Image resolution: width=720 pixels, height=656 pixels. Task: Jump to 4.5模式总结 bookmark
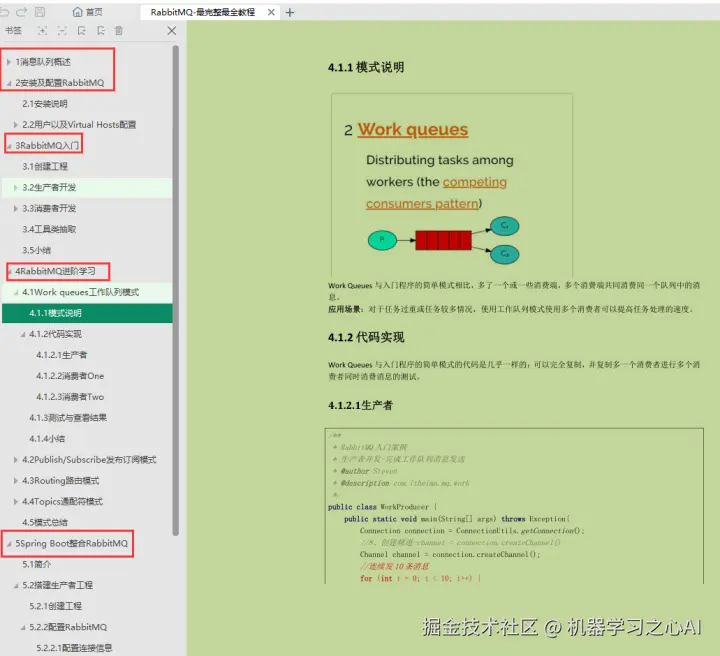[45, 522]
